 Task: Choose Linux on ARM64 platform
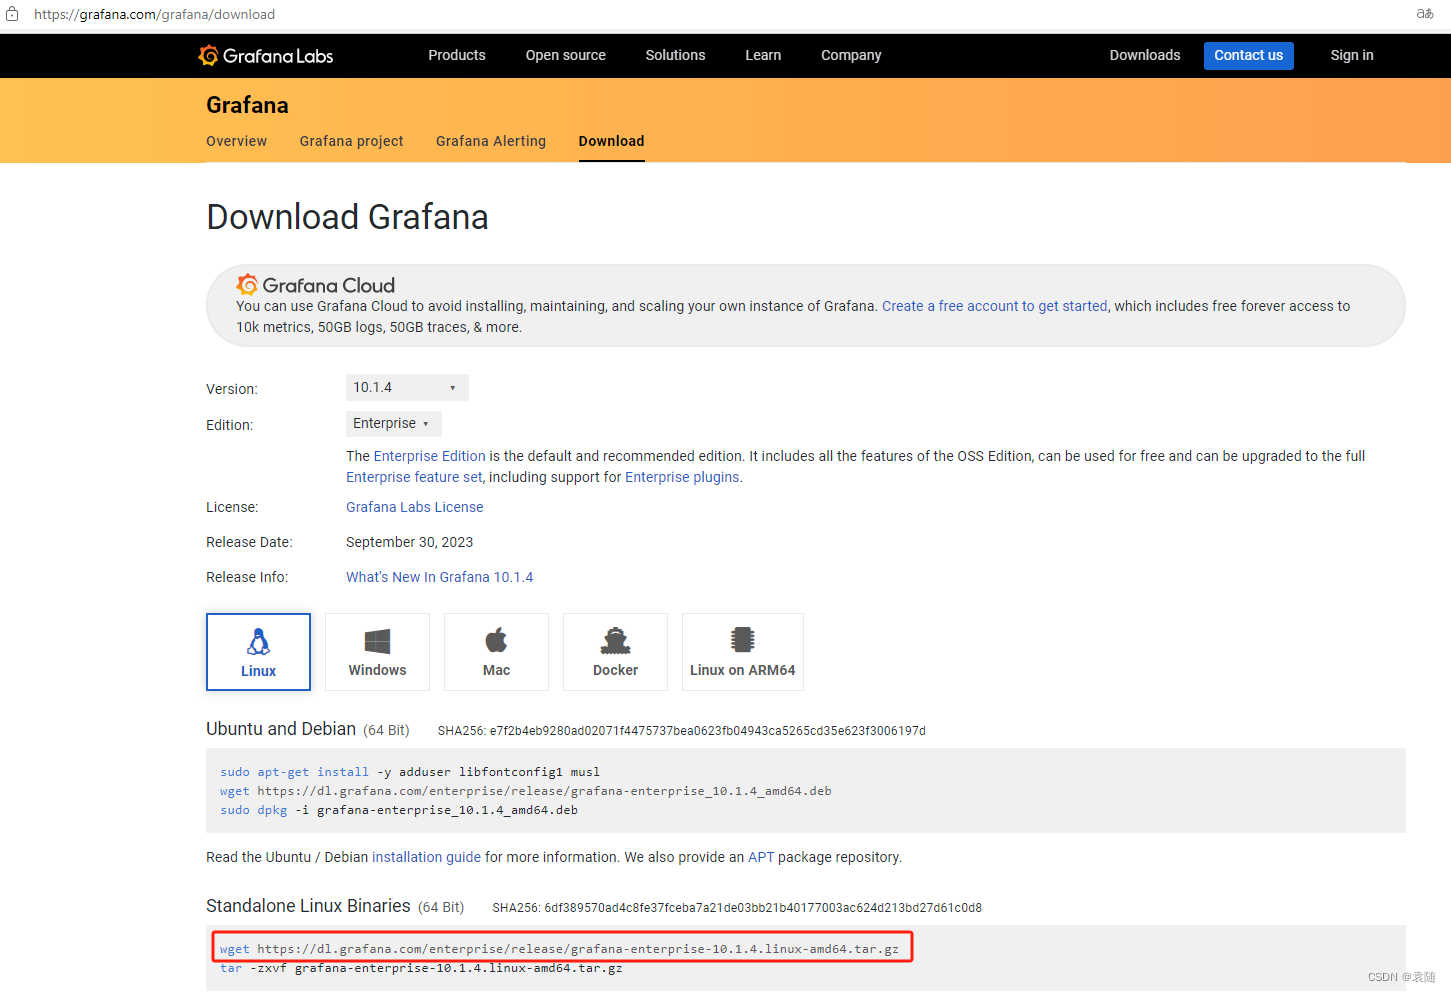pos(742,651)
